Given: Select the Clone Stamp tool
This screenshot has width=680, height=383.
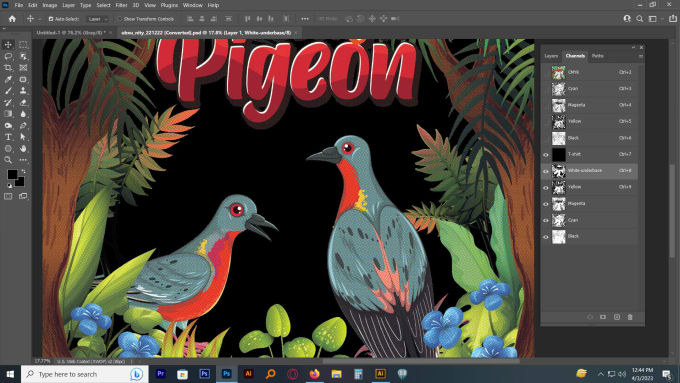Looking at the screenshot, I should (x=23, y=91).
